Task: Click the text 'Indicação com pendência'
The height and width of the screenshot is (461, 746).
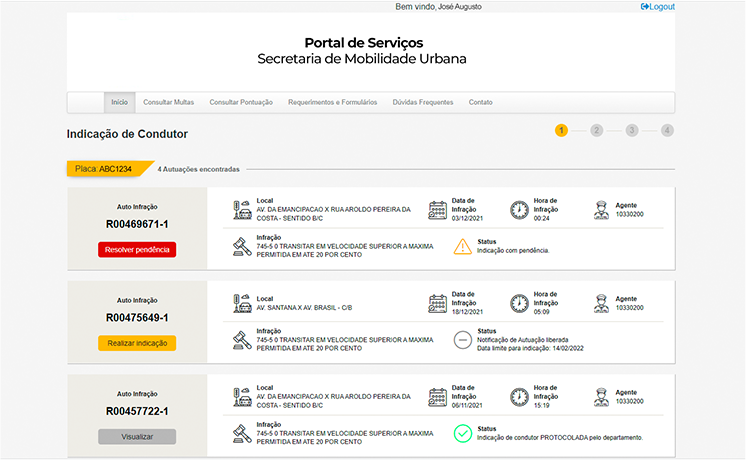Action: 513,251
